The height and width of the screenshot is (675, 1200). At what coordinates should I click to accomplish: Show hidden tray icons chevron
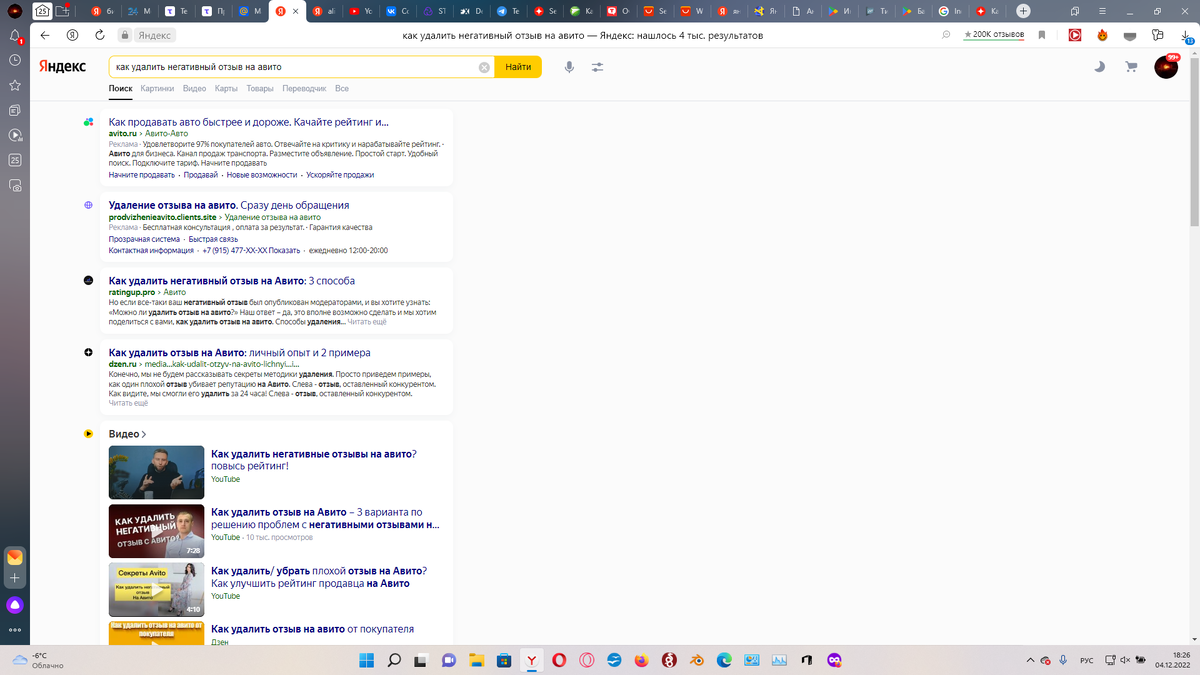(x=1031, y=660)
